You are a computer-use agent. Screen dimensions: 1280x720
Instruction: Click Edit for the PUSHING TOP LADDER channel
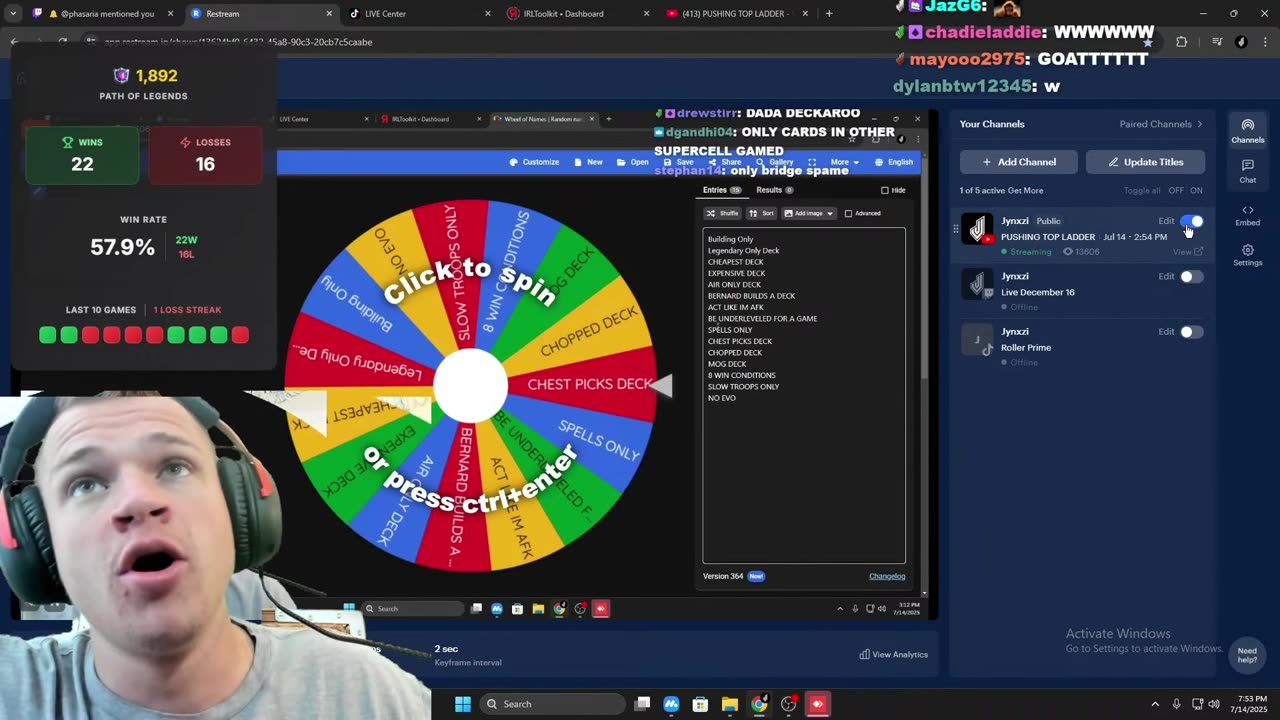tap(1166, 221)
